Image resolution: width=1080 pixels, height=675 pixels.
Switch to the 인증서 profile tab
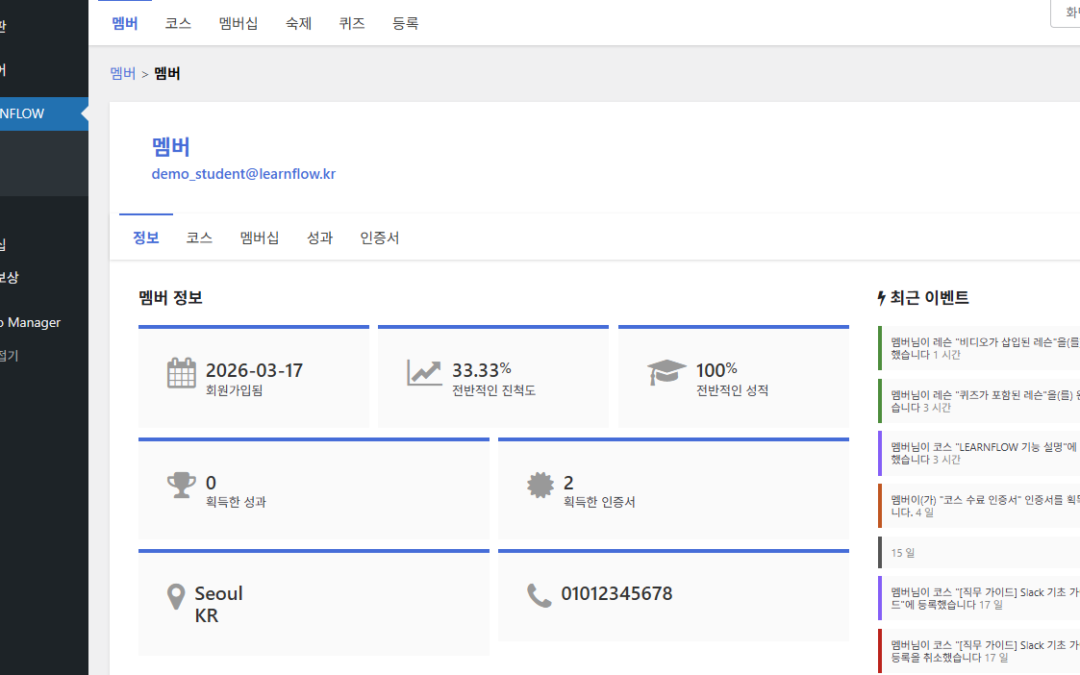[380, 238]
